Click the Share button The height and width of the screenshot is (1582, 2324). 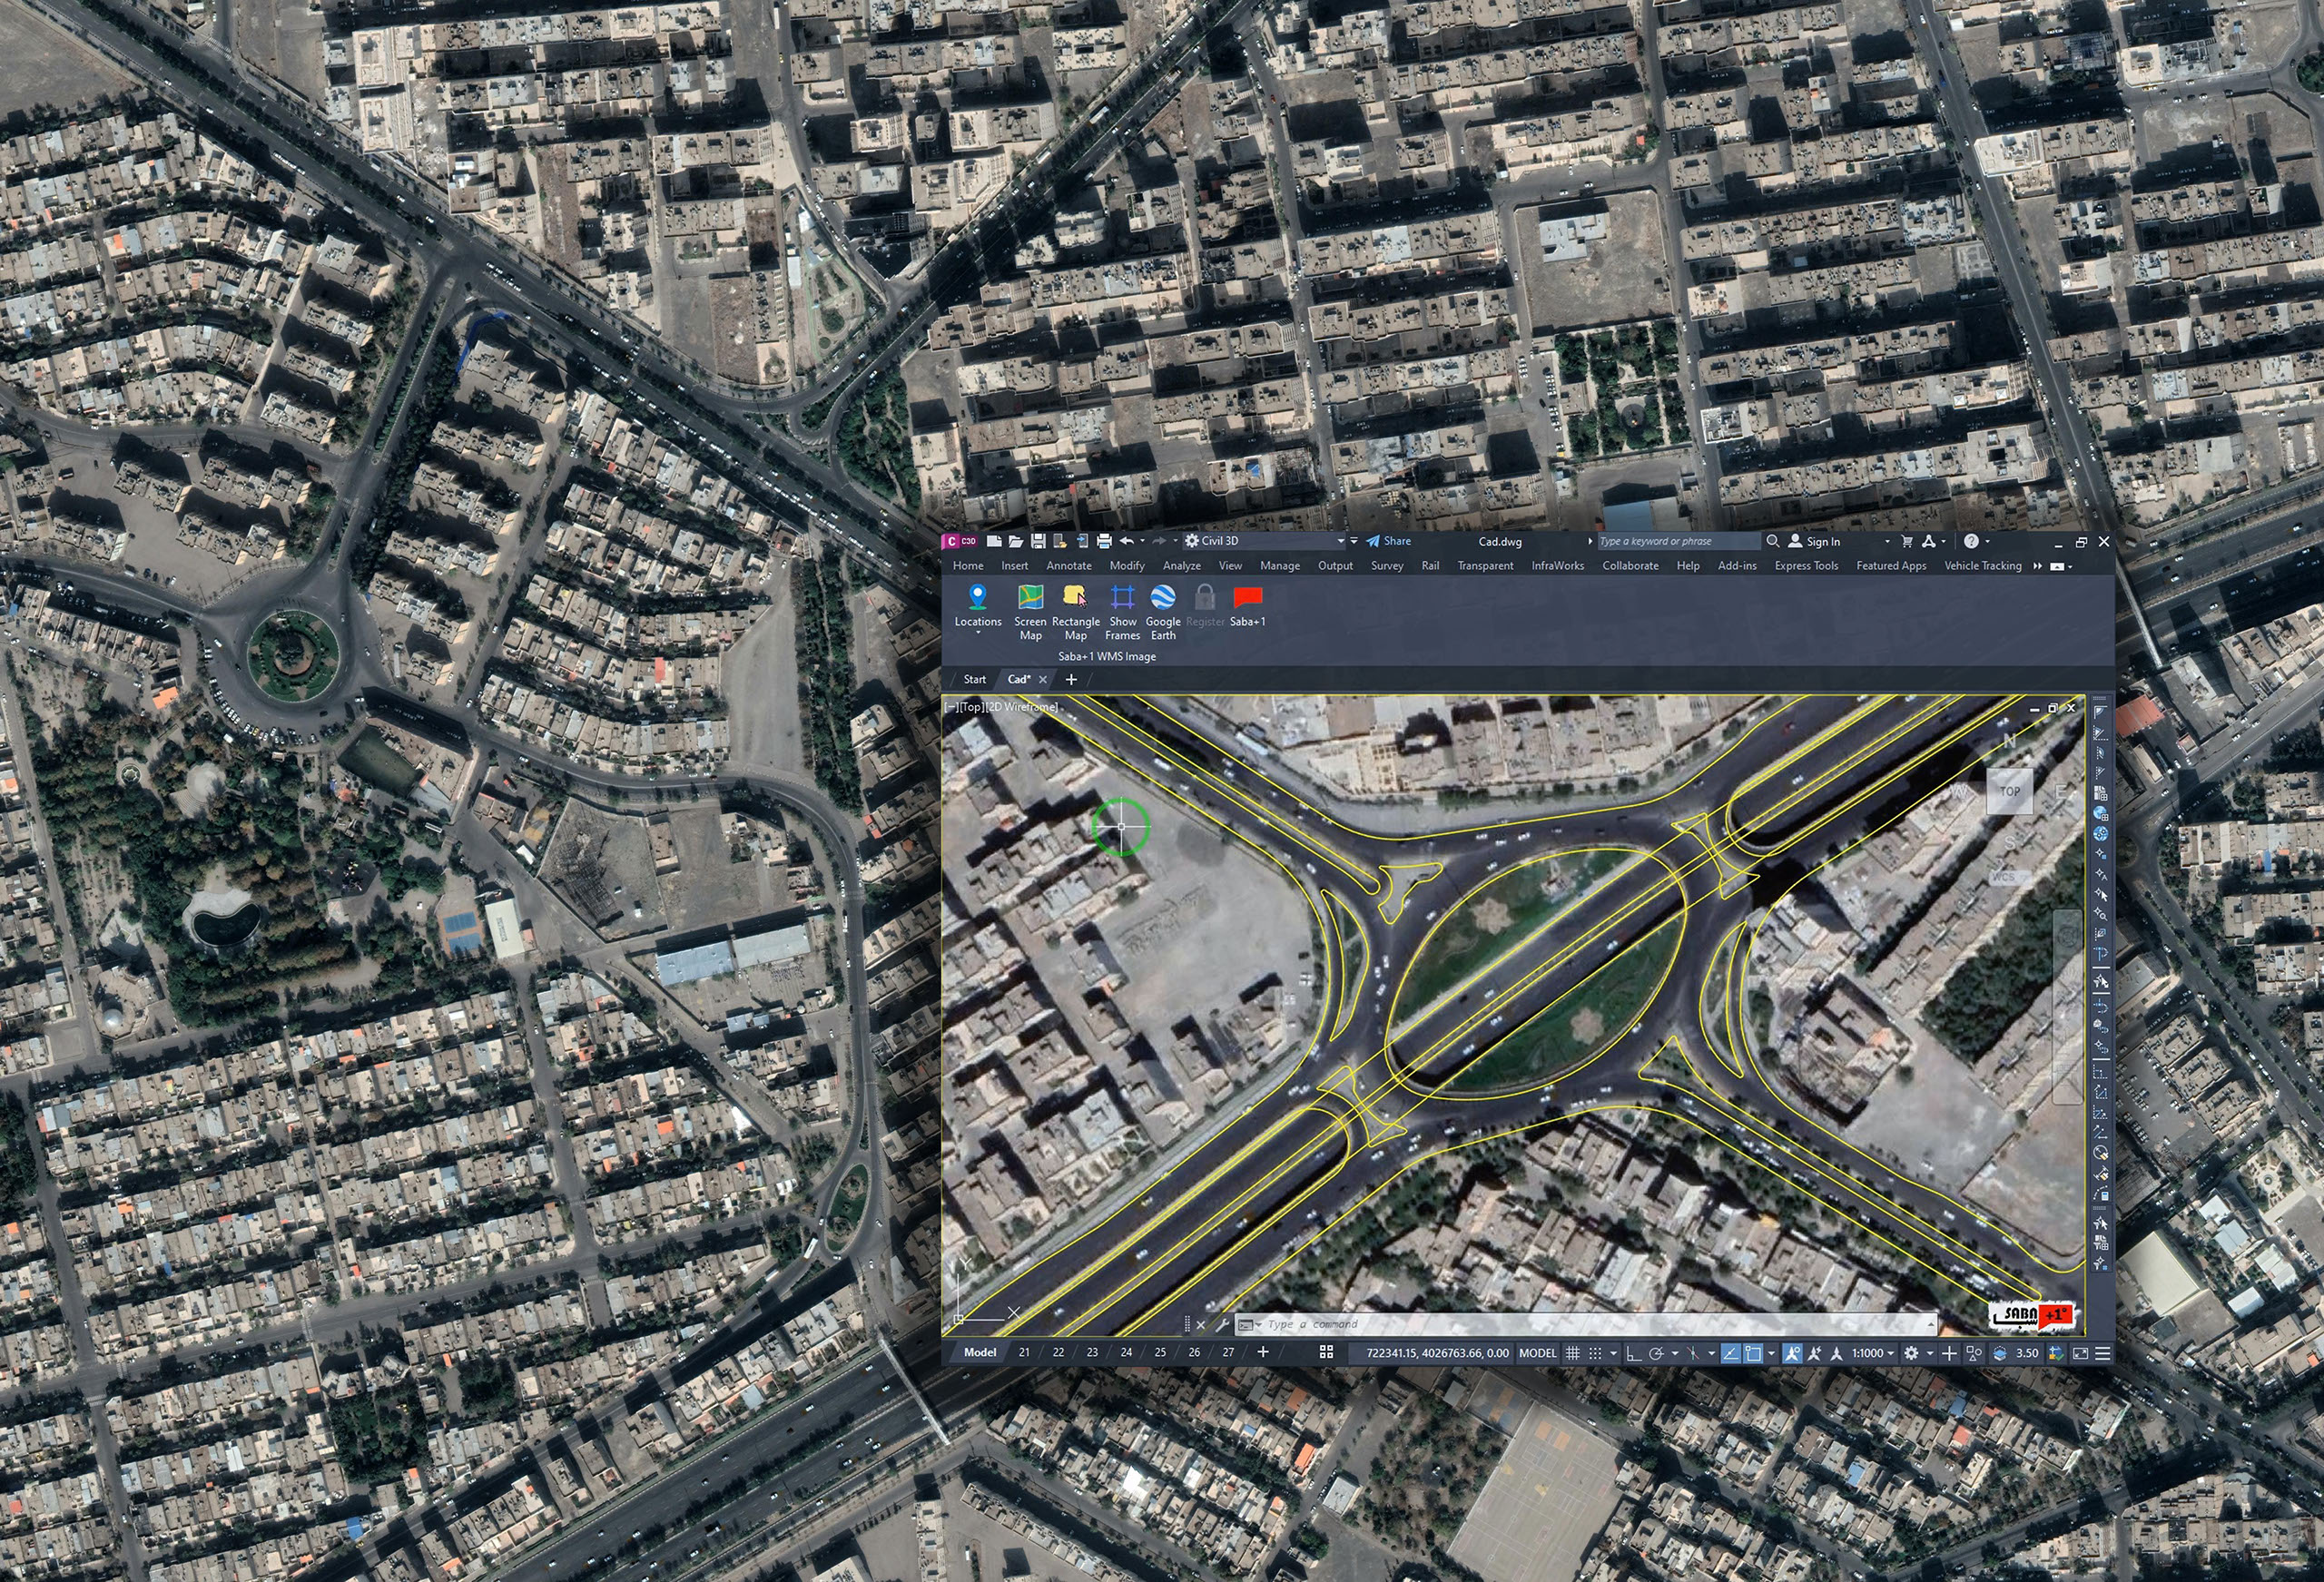point(1389,541)
